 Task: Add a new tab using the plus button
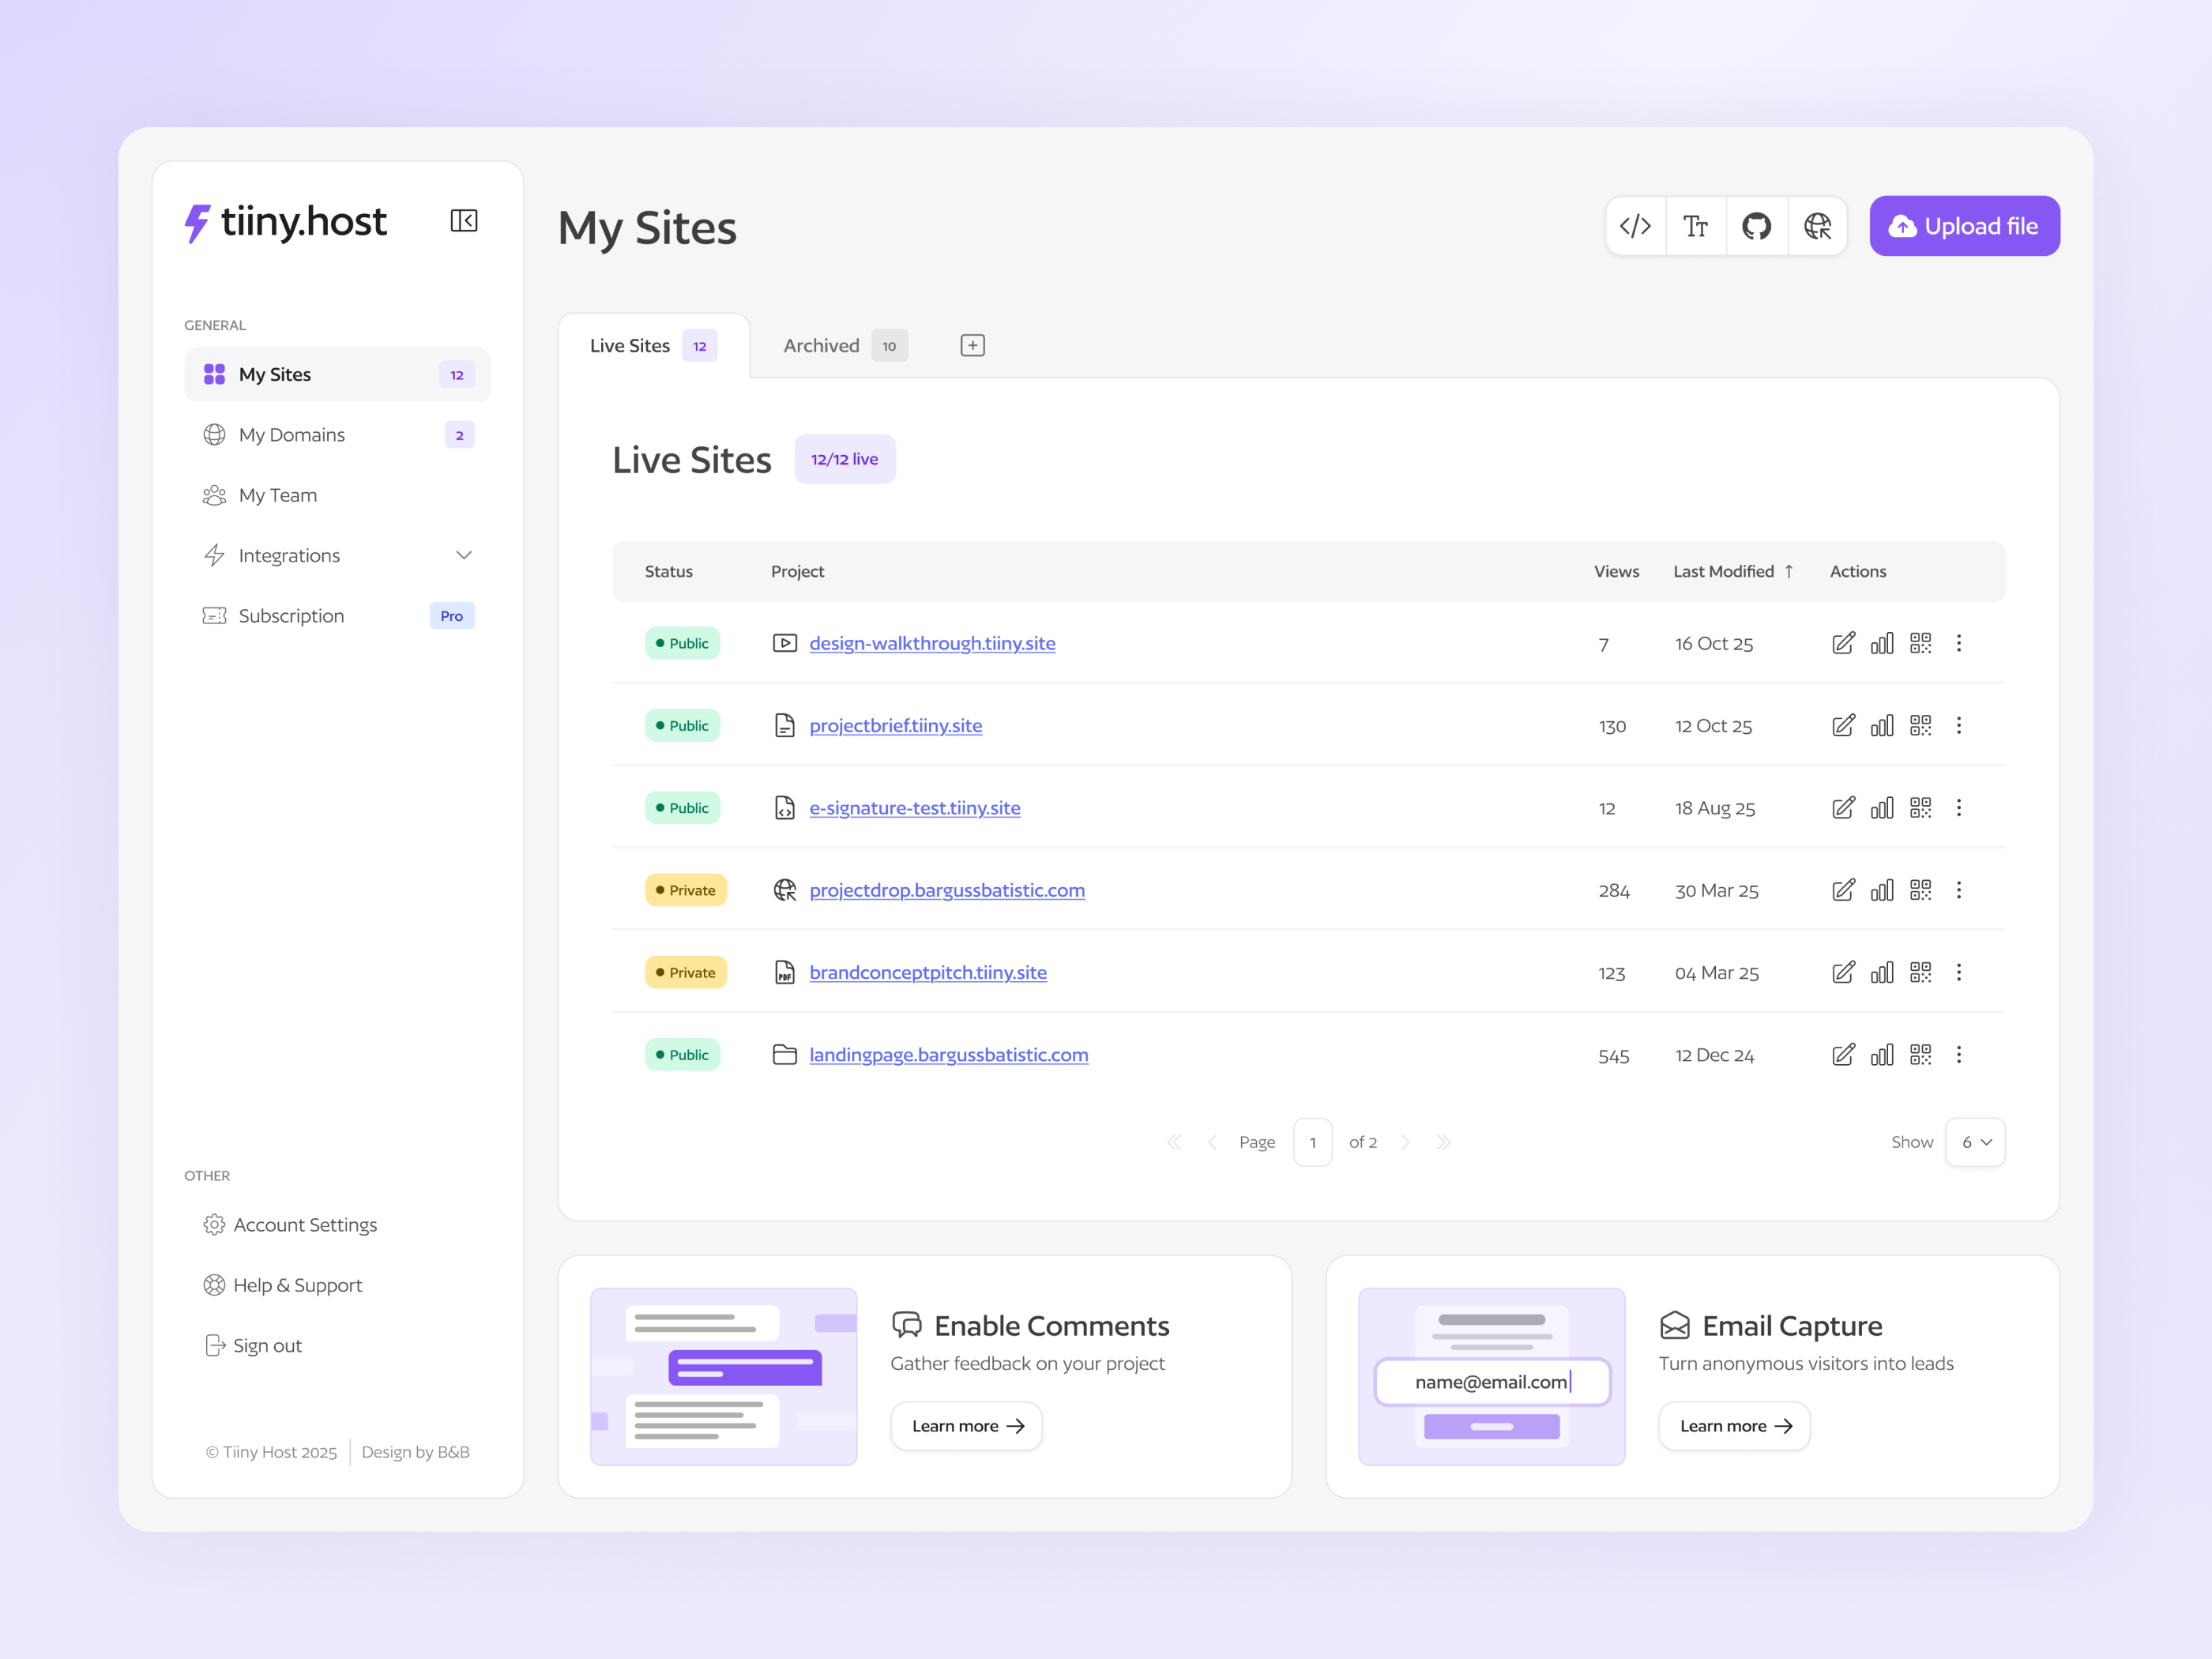(x=971, y=344)
